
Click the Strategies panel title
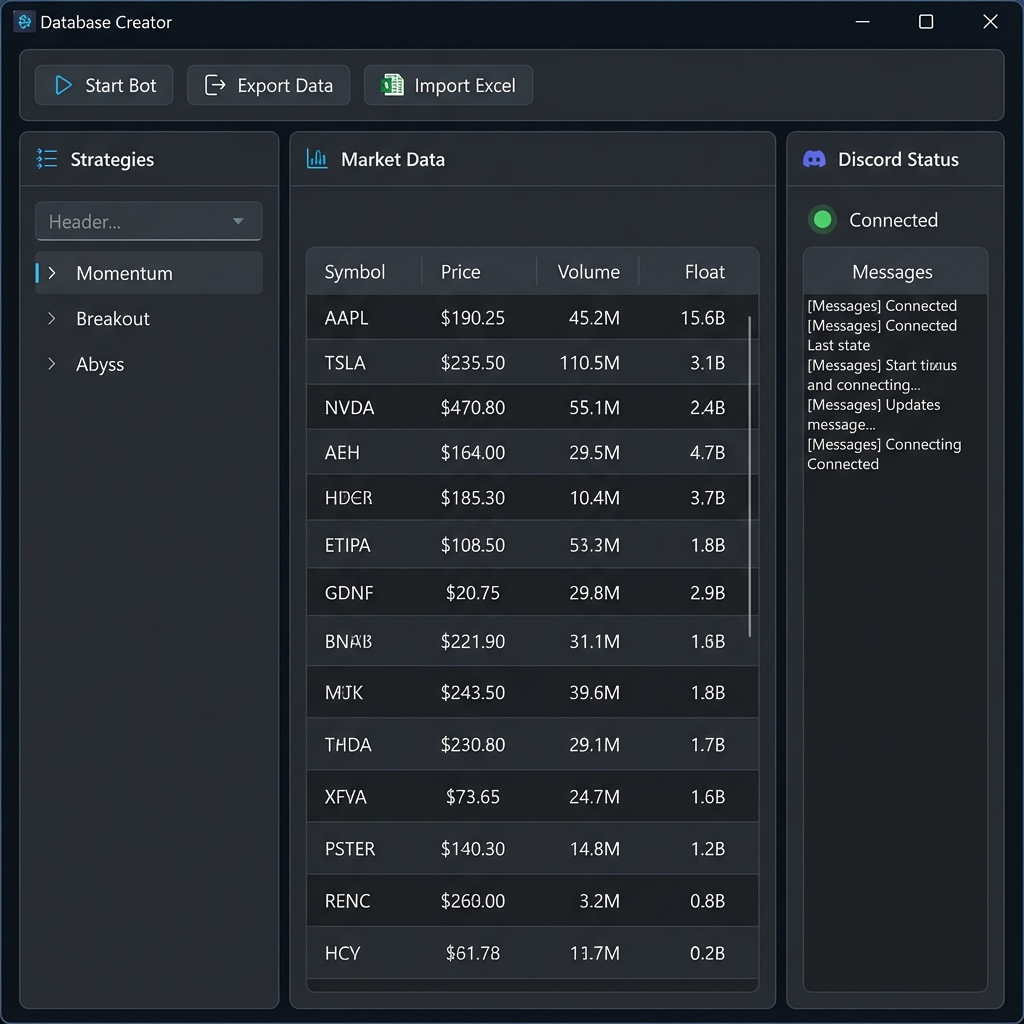(x=112, y=159)
